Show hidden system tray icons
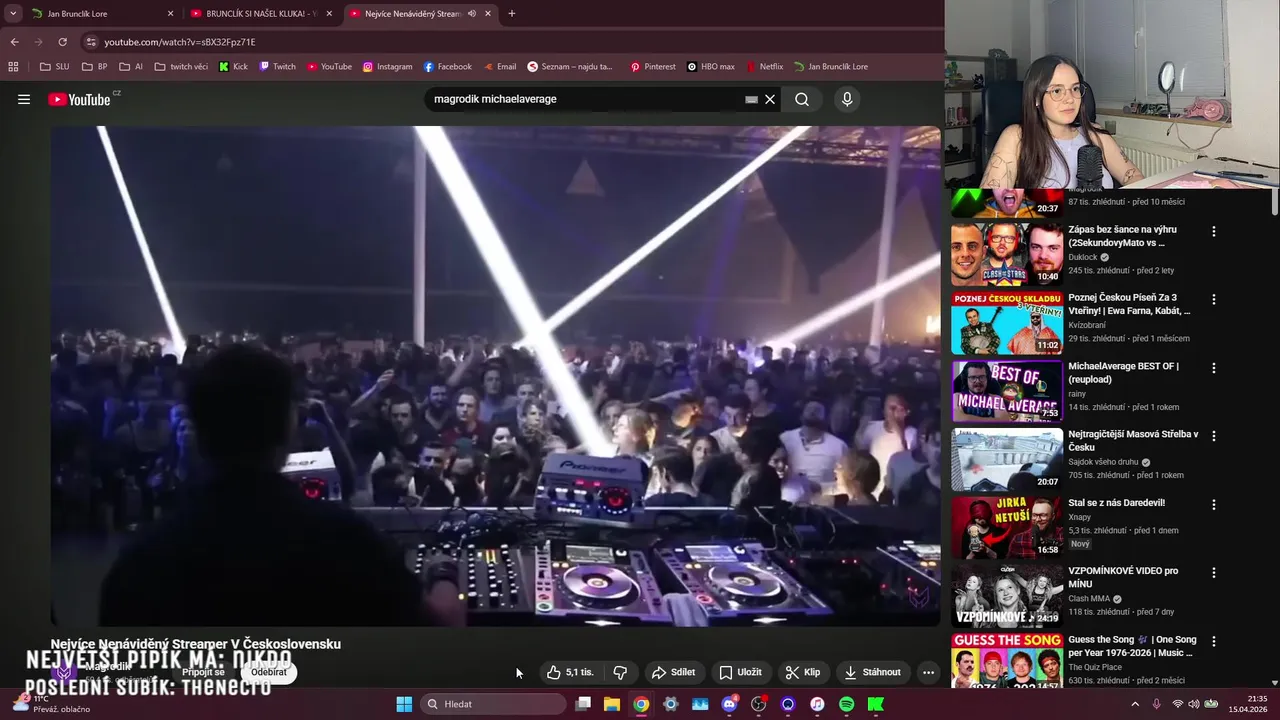The height and width of the screenshot is (720, 1280). point(1135,704)
